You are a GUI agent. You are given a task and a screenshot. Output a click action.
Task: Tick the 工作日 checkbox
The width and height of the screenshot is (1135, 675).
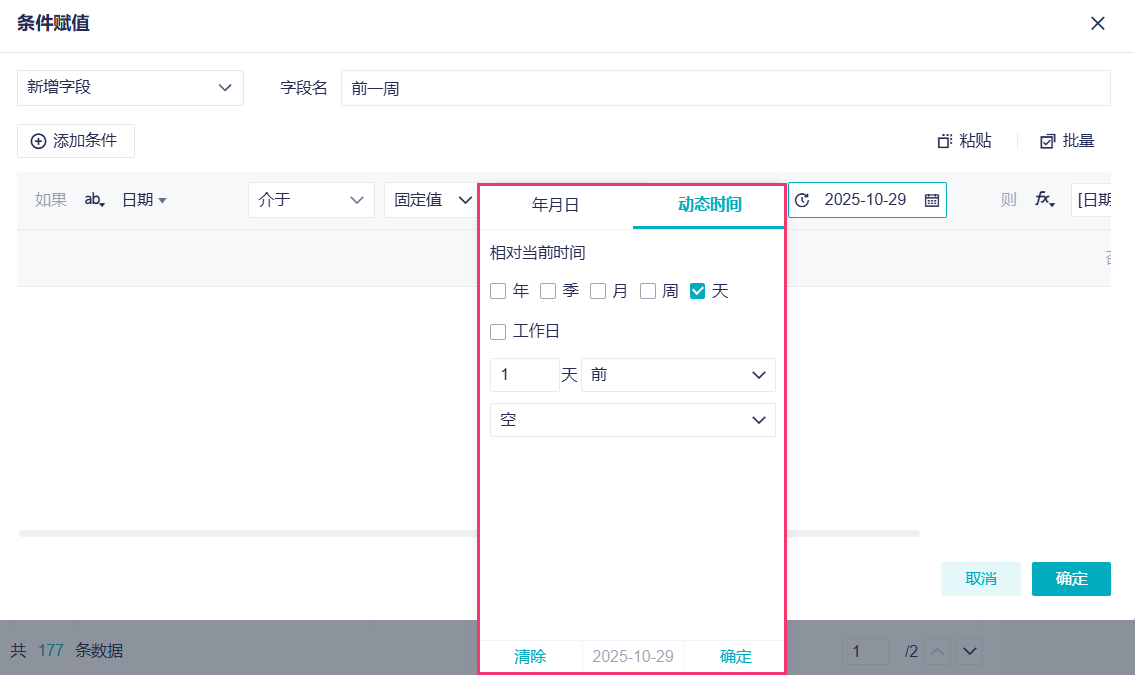tap(498, 331)
